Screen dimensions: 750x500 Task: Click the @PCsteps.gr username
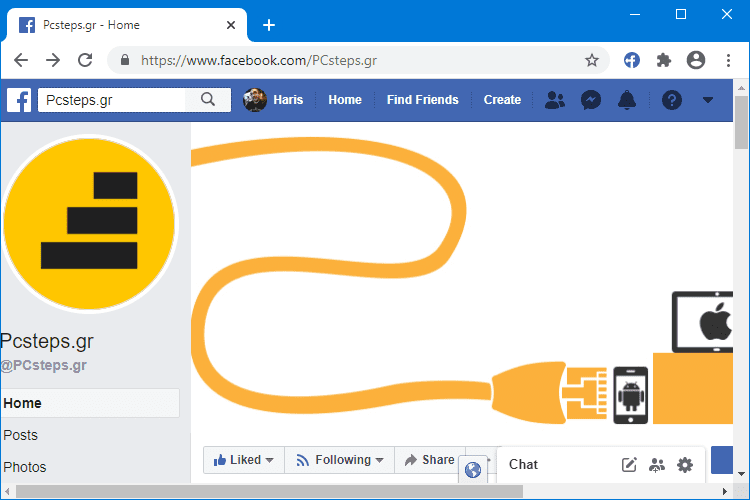pos(44,365)
